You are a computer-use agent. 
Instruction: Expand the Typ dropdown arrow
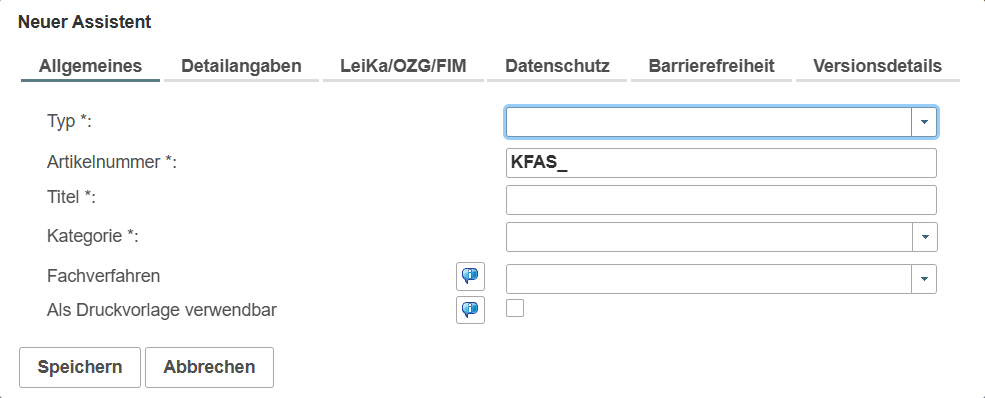(924, 122)
